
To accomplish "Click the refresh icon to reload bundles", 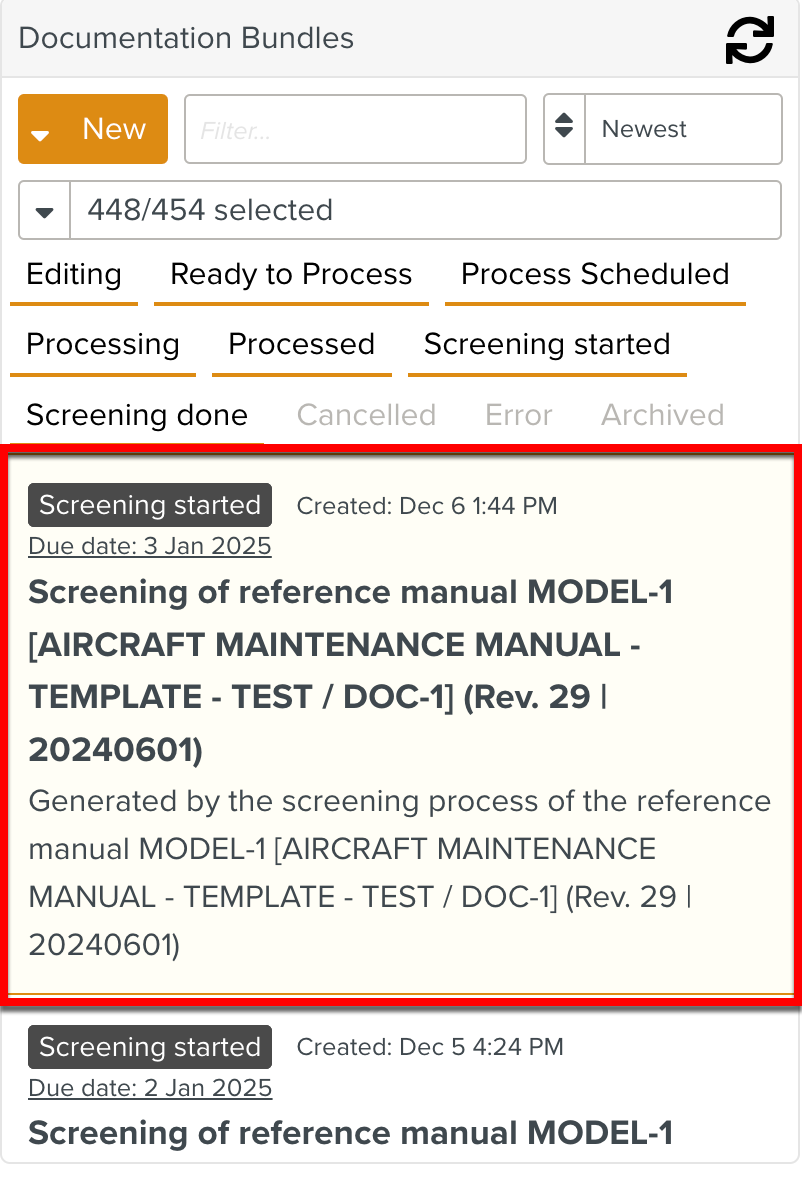I will (748, 40).
